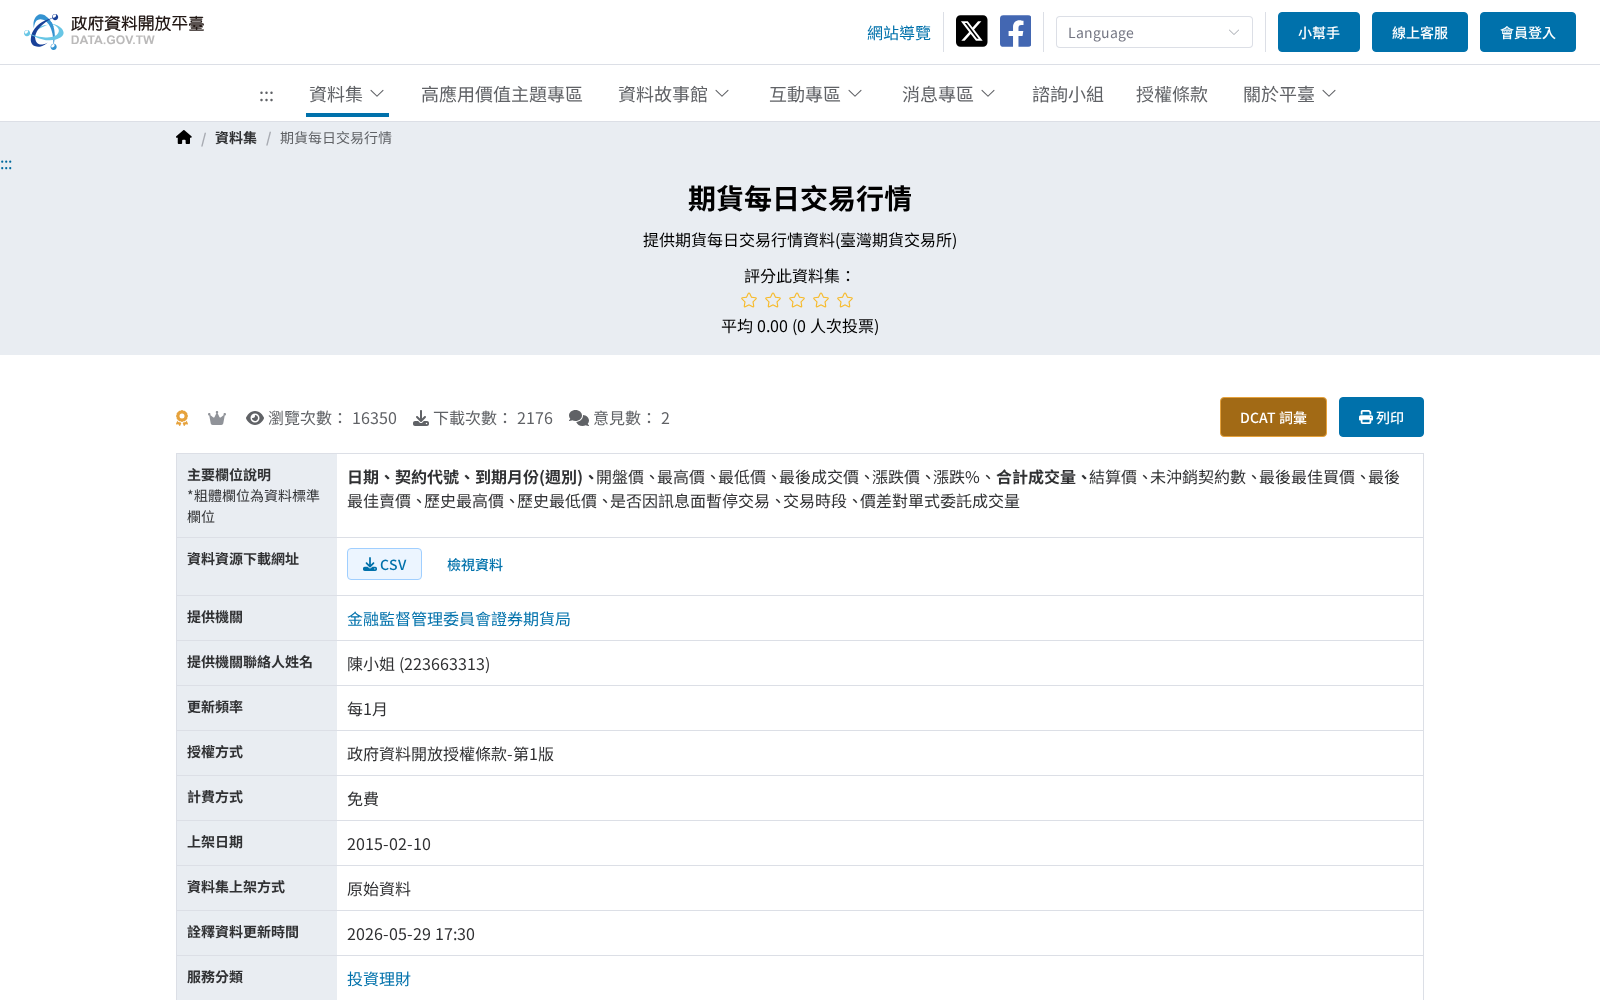
Task: Rate the dataset three stars
Action: click(x=797, y=300)
